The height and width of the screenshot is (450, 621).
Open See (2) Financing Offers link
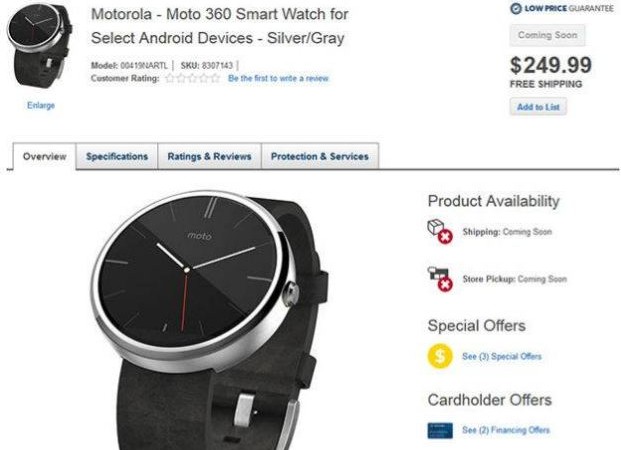tap(506, 430)
